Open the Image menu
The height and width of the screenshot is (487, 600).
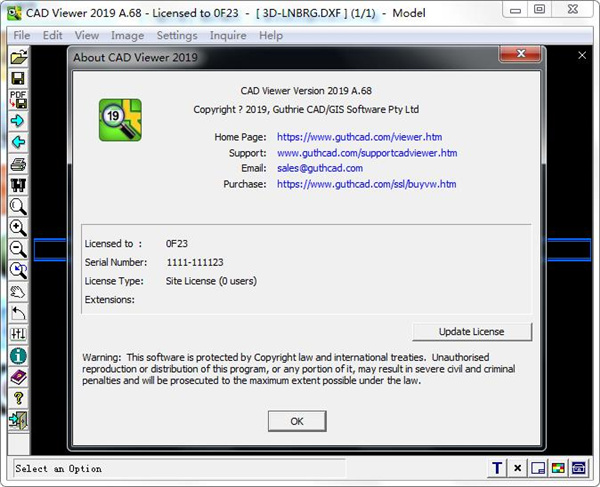click(127, 36)
